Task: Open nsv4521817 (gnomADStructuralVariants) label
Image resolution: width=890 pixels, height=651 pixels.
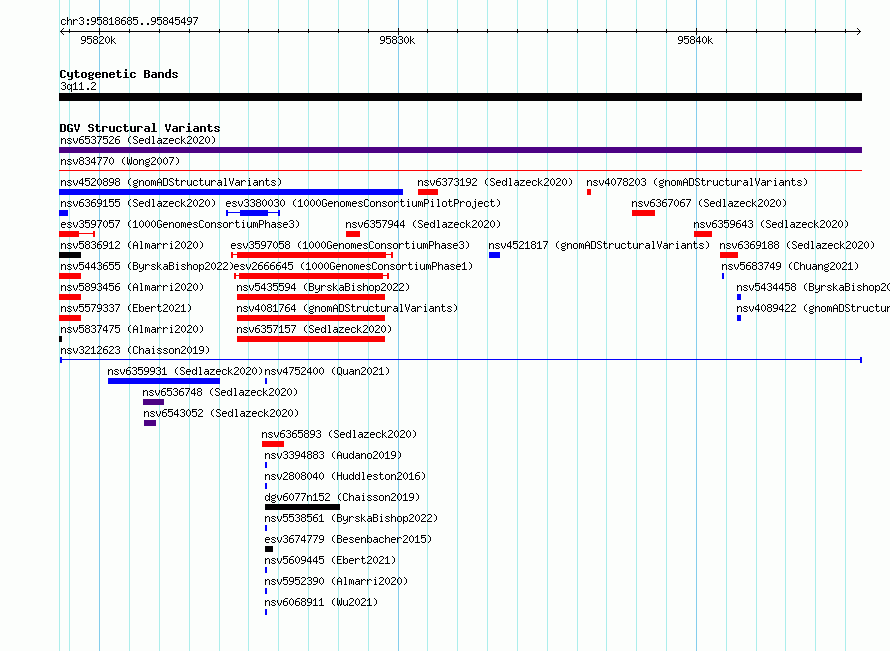Action: 599,245
